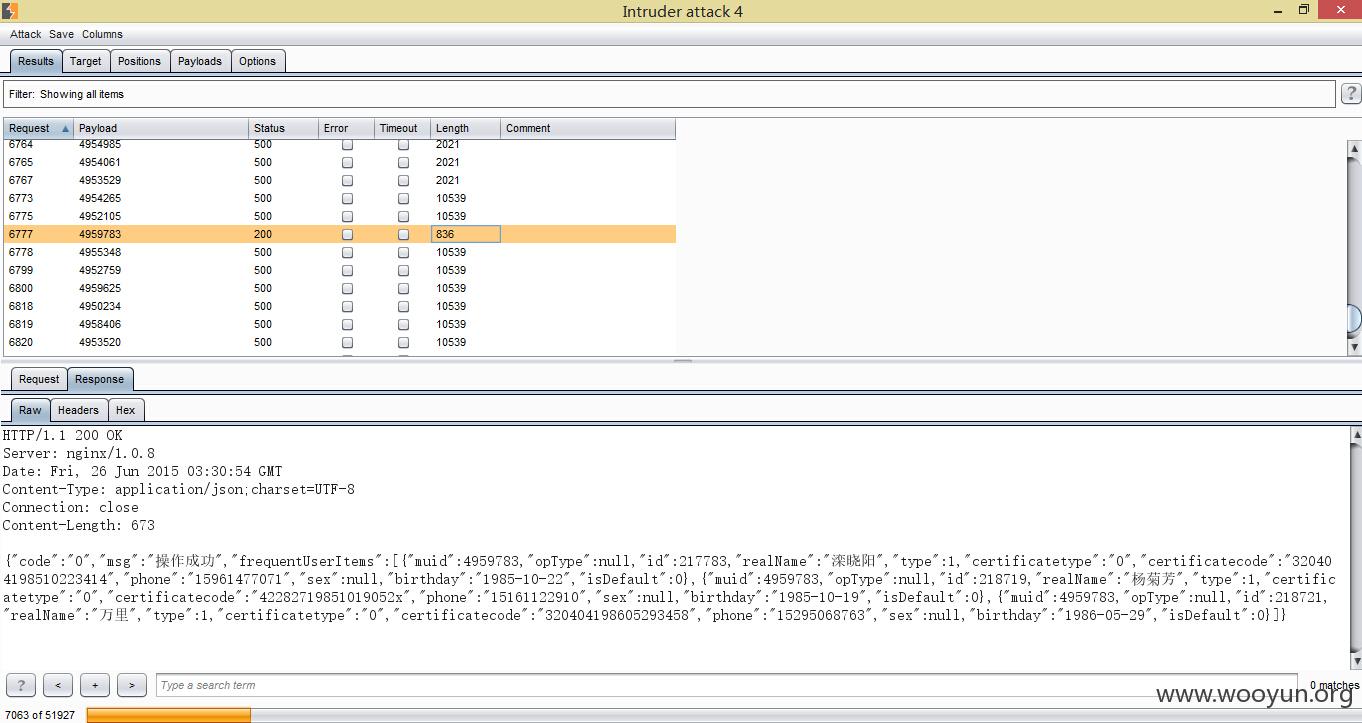Go to previous search match arrow
This screenshot has width=1362, height=723.
(58, 685)
